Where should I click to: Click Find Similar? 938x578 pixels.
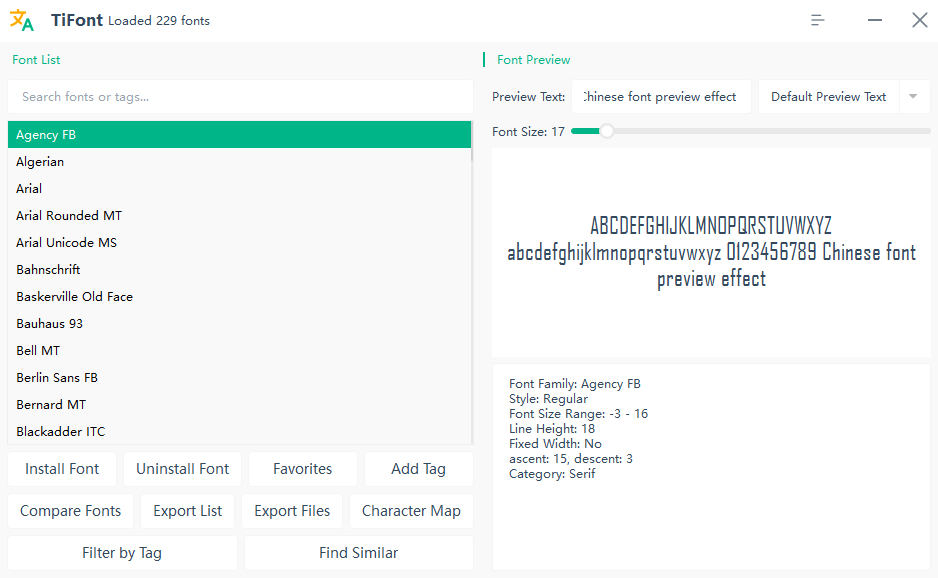pyautogui.click(x=358, y=552)
